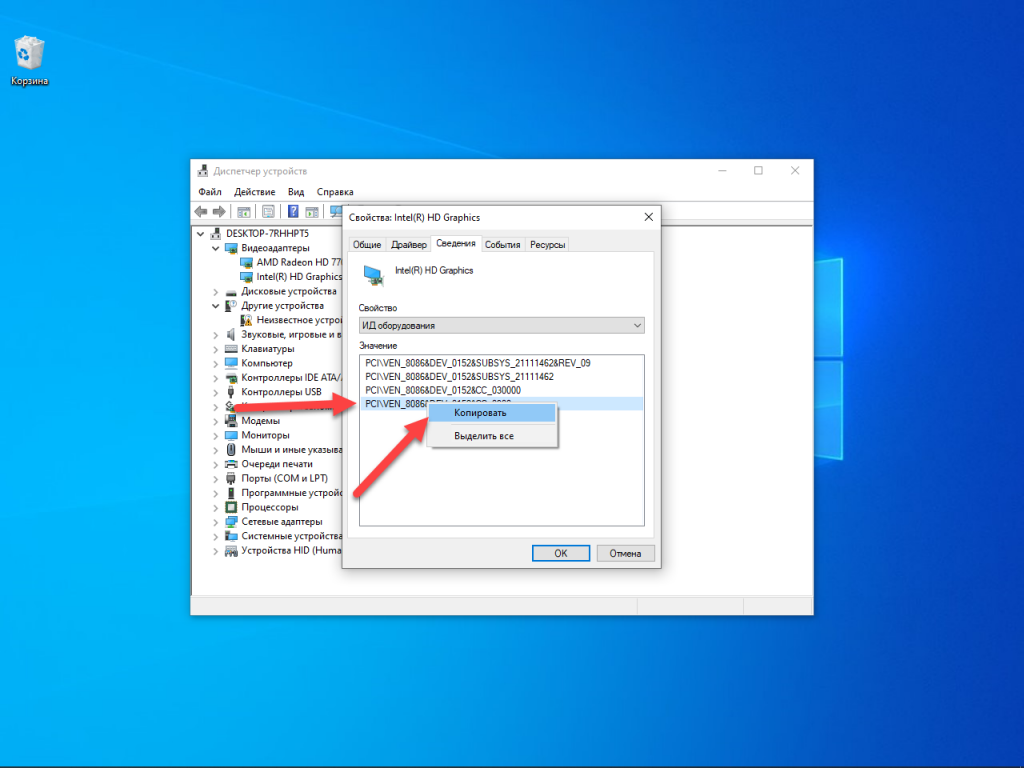This screenshot has height=768, width=1024.
Task: Click the Клавиатуры keyboard icon
Action: (231, 349)
